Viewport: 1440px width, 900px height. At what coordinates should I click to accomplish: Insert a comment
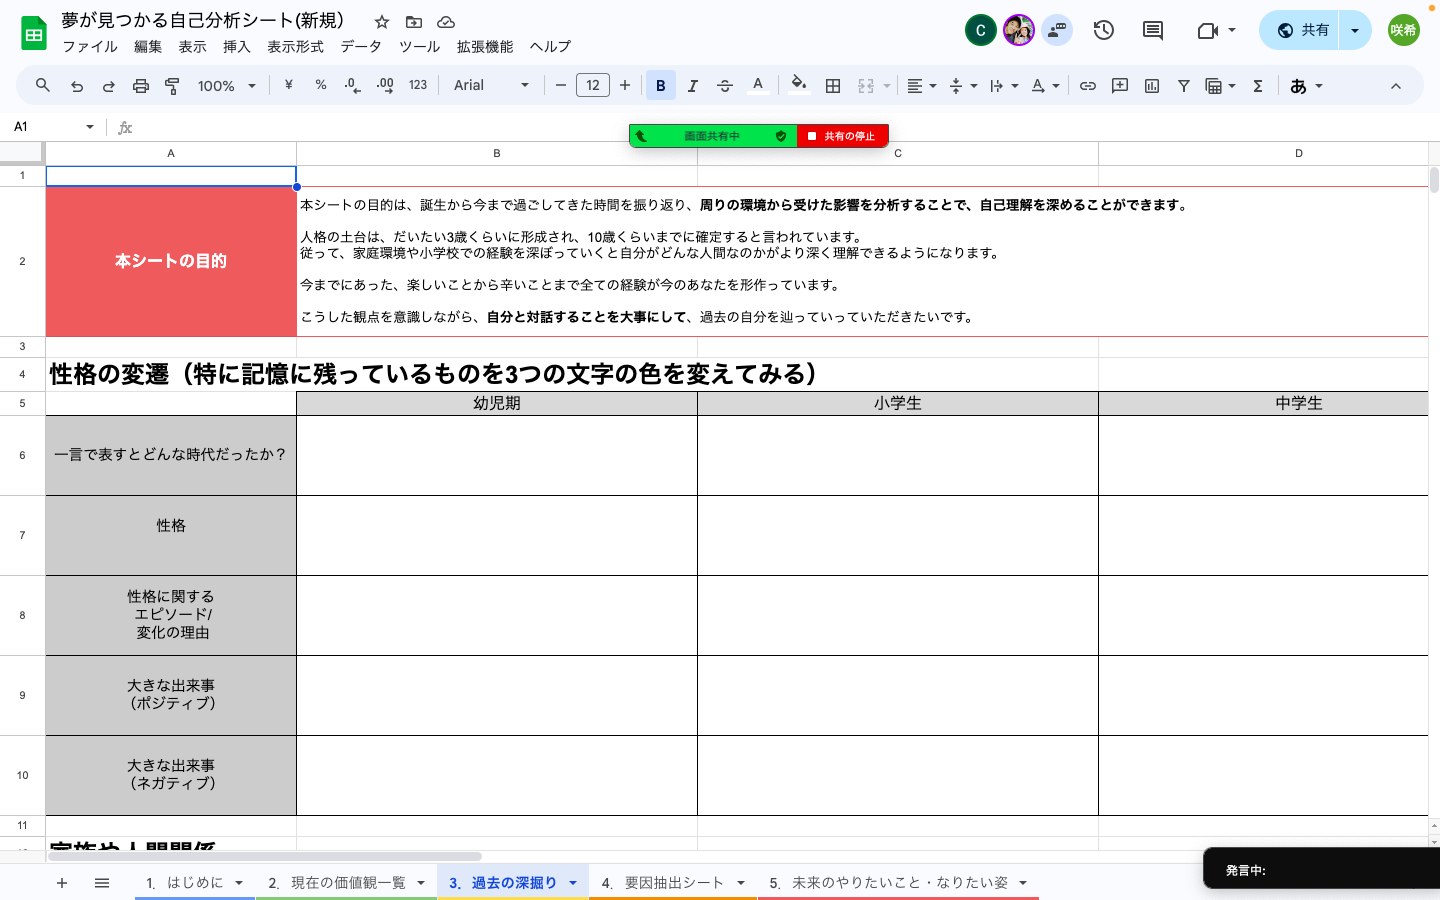[x=1120, y=85]
